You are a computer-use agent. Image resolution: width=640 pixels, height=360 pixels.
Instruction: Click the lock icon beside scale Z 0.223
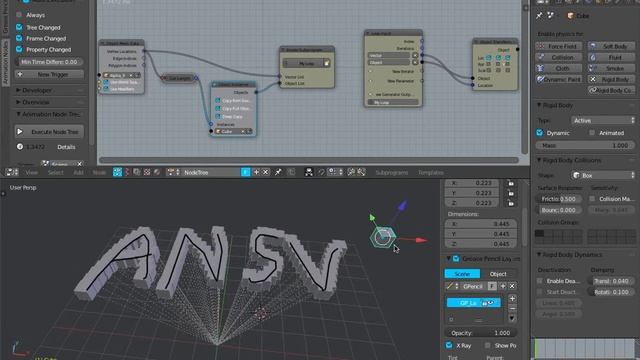click(x=511, y=203)
